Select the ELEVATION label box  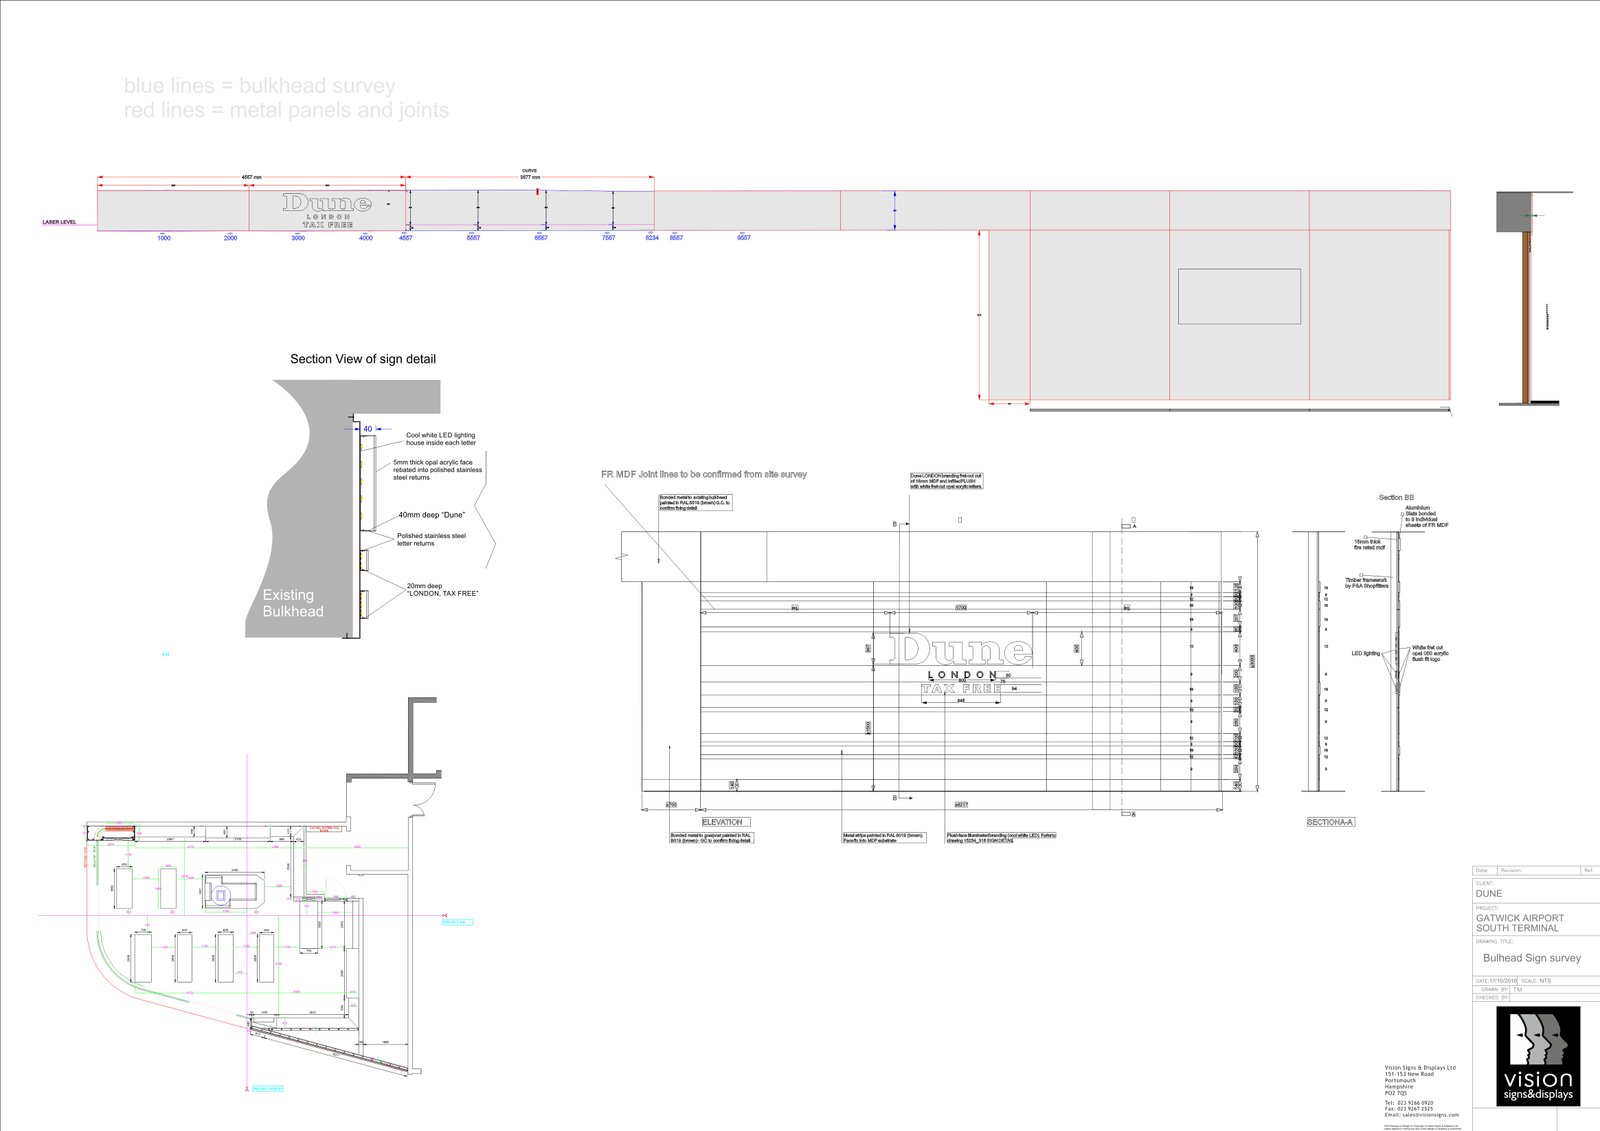tap(722, 822)
